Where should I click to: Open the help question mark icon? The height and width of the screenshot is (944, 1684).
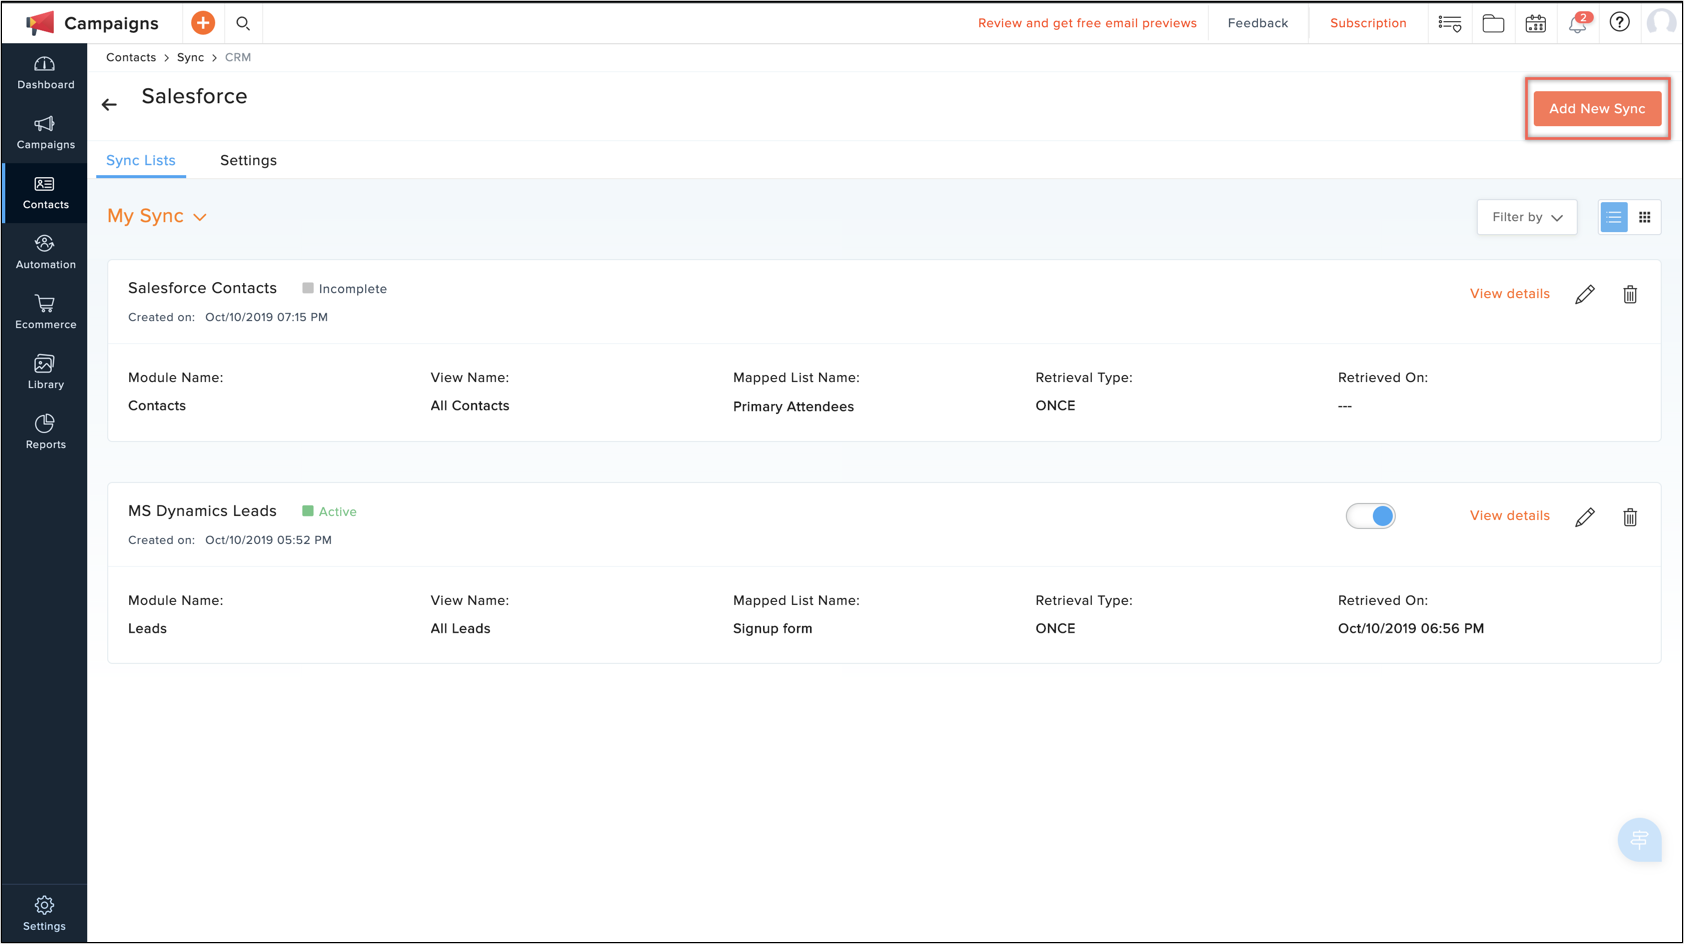tap(1620, 23)
